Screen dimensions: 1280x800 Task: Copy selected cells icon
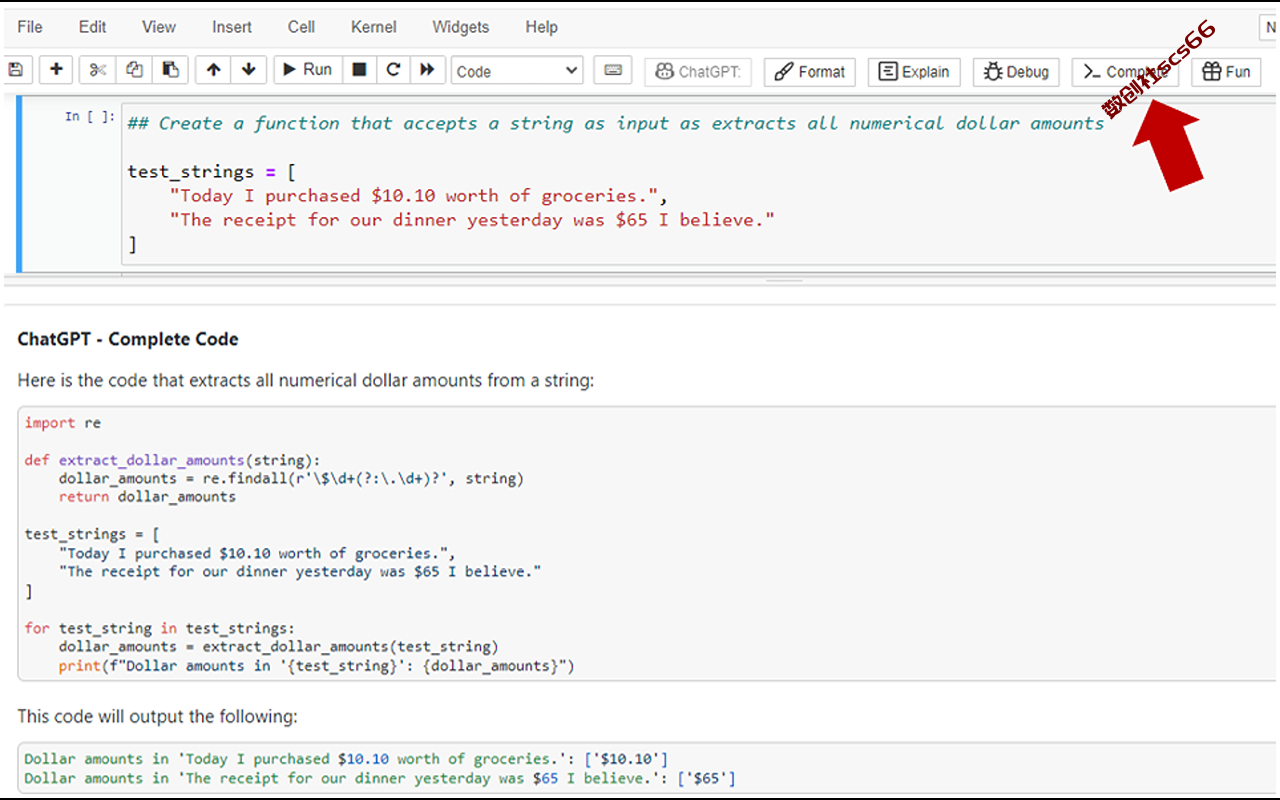click(x=134, y=70)
